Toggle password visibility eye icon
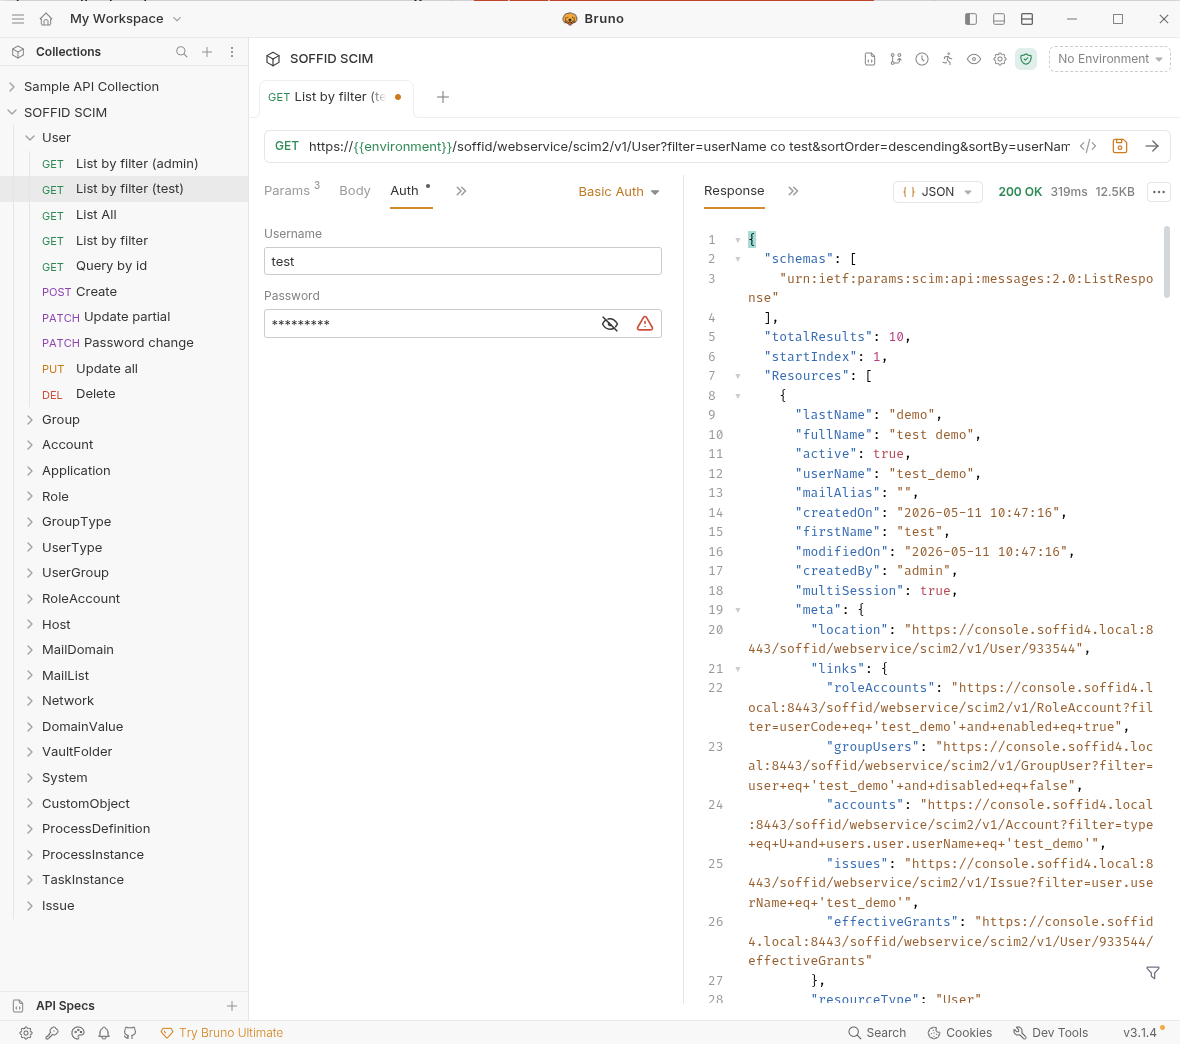Viewport: 1180px width, 1044px height. [x=610, y=324]
